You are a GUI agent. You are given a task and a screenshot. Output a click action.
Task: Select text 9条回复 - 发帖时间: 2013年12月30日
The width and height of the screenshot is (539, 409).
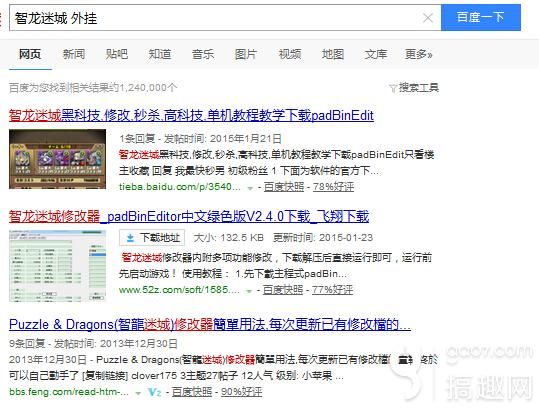tap(93, 343)
